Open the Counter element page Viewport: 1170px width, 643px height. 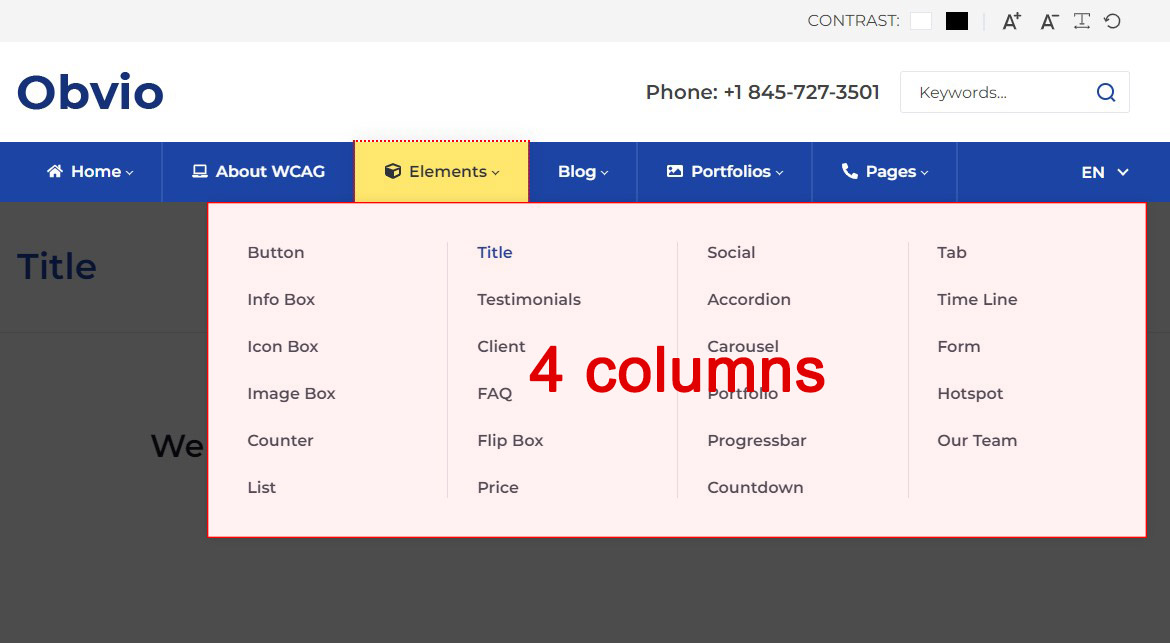(281, 441)
